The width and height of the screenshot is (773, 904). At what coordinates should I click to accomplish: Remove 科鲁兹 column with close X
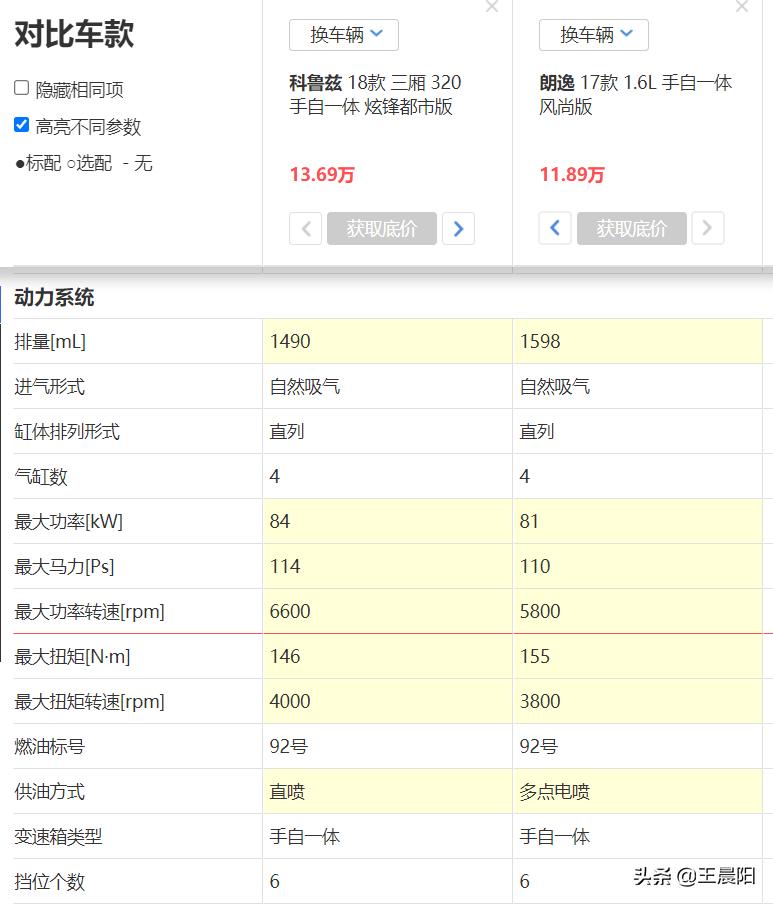click(x=492, y=6)
